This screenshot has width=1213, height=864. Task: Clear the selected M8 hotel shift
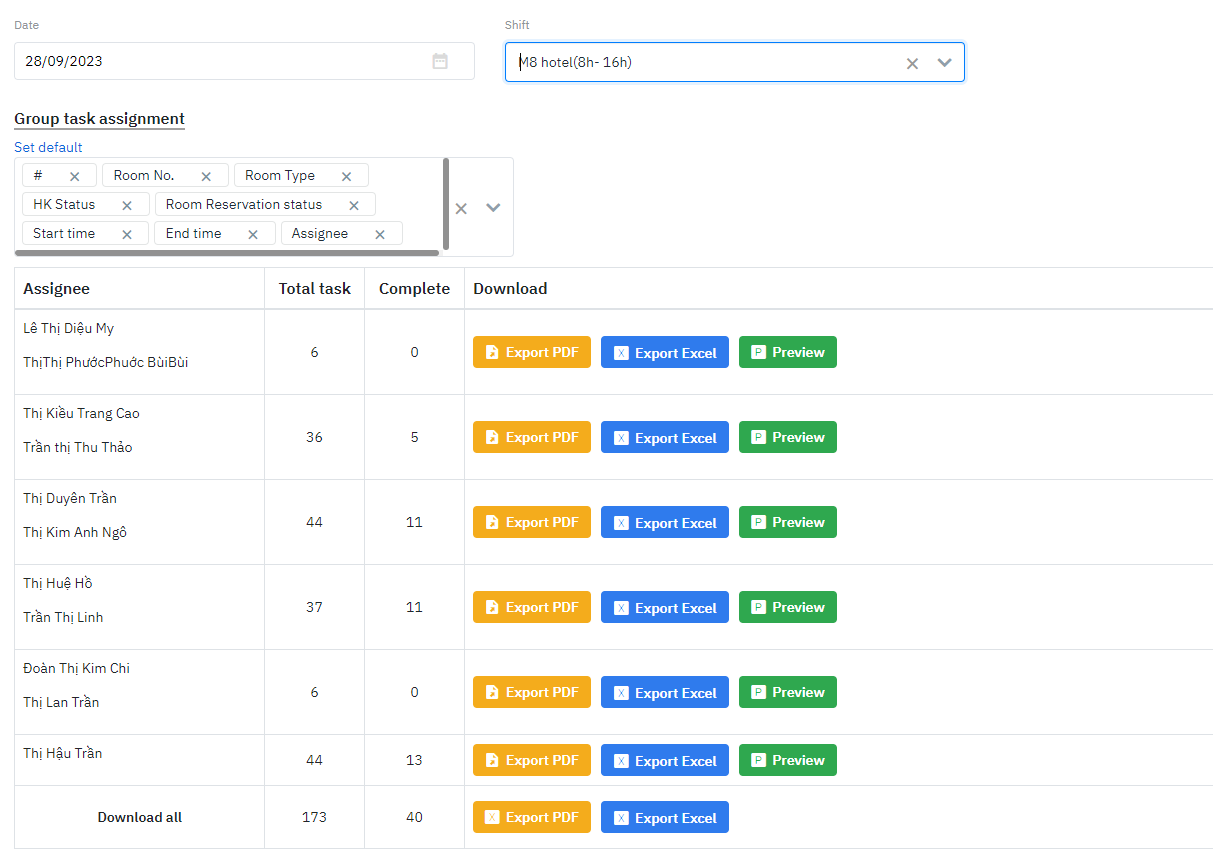point(912,63)
